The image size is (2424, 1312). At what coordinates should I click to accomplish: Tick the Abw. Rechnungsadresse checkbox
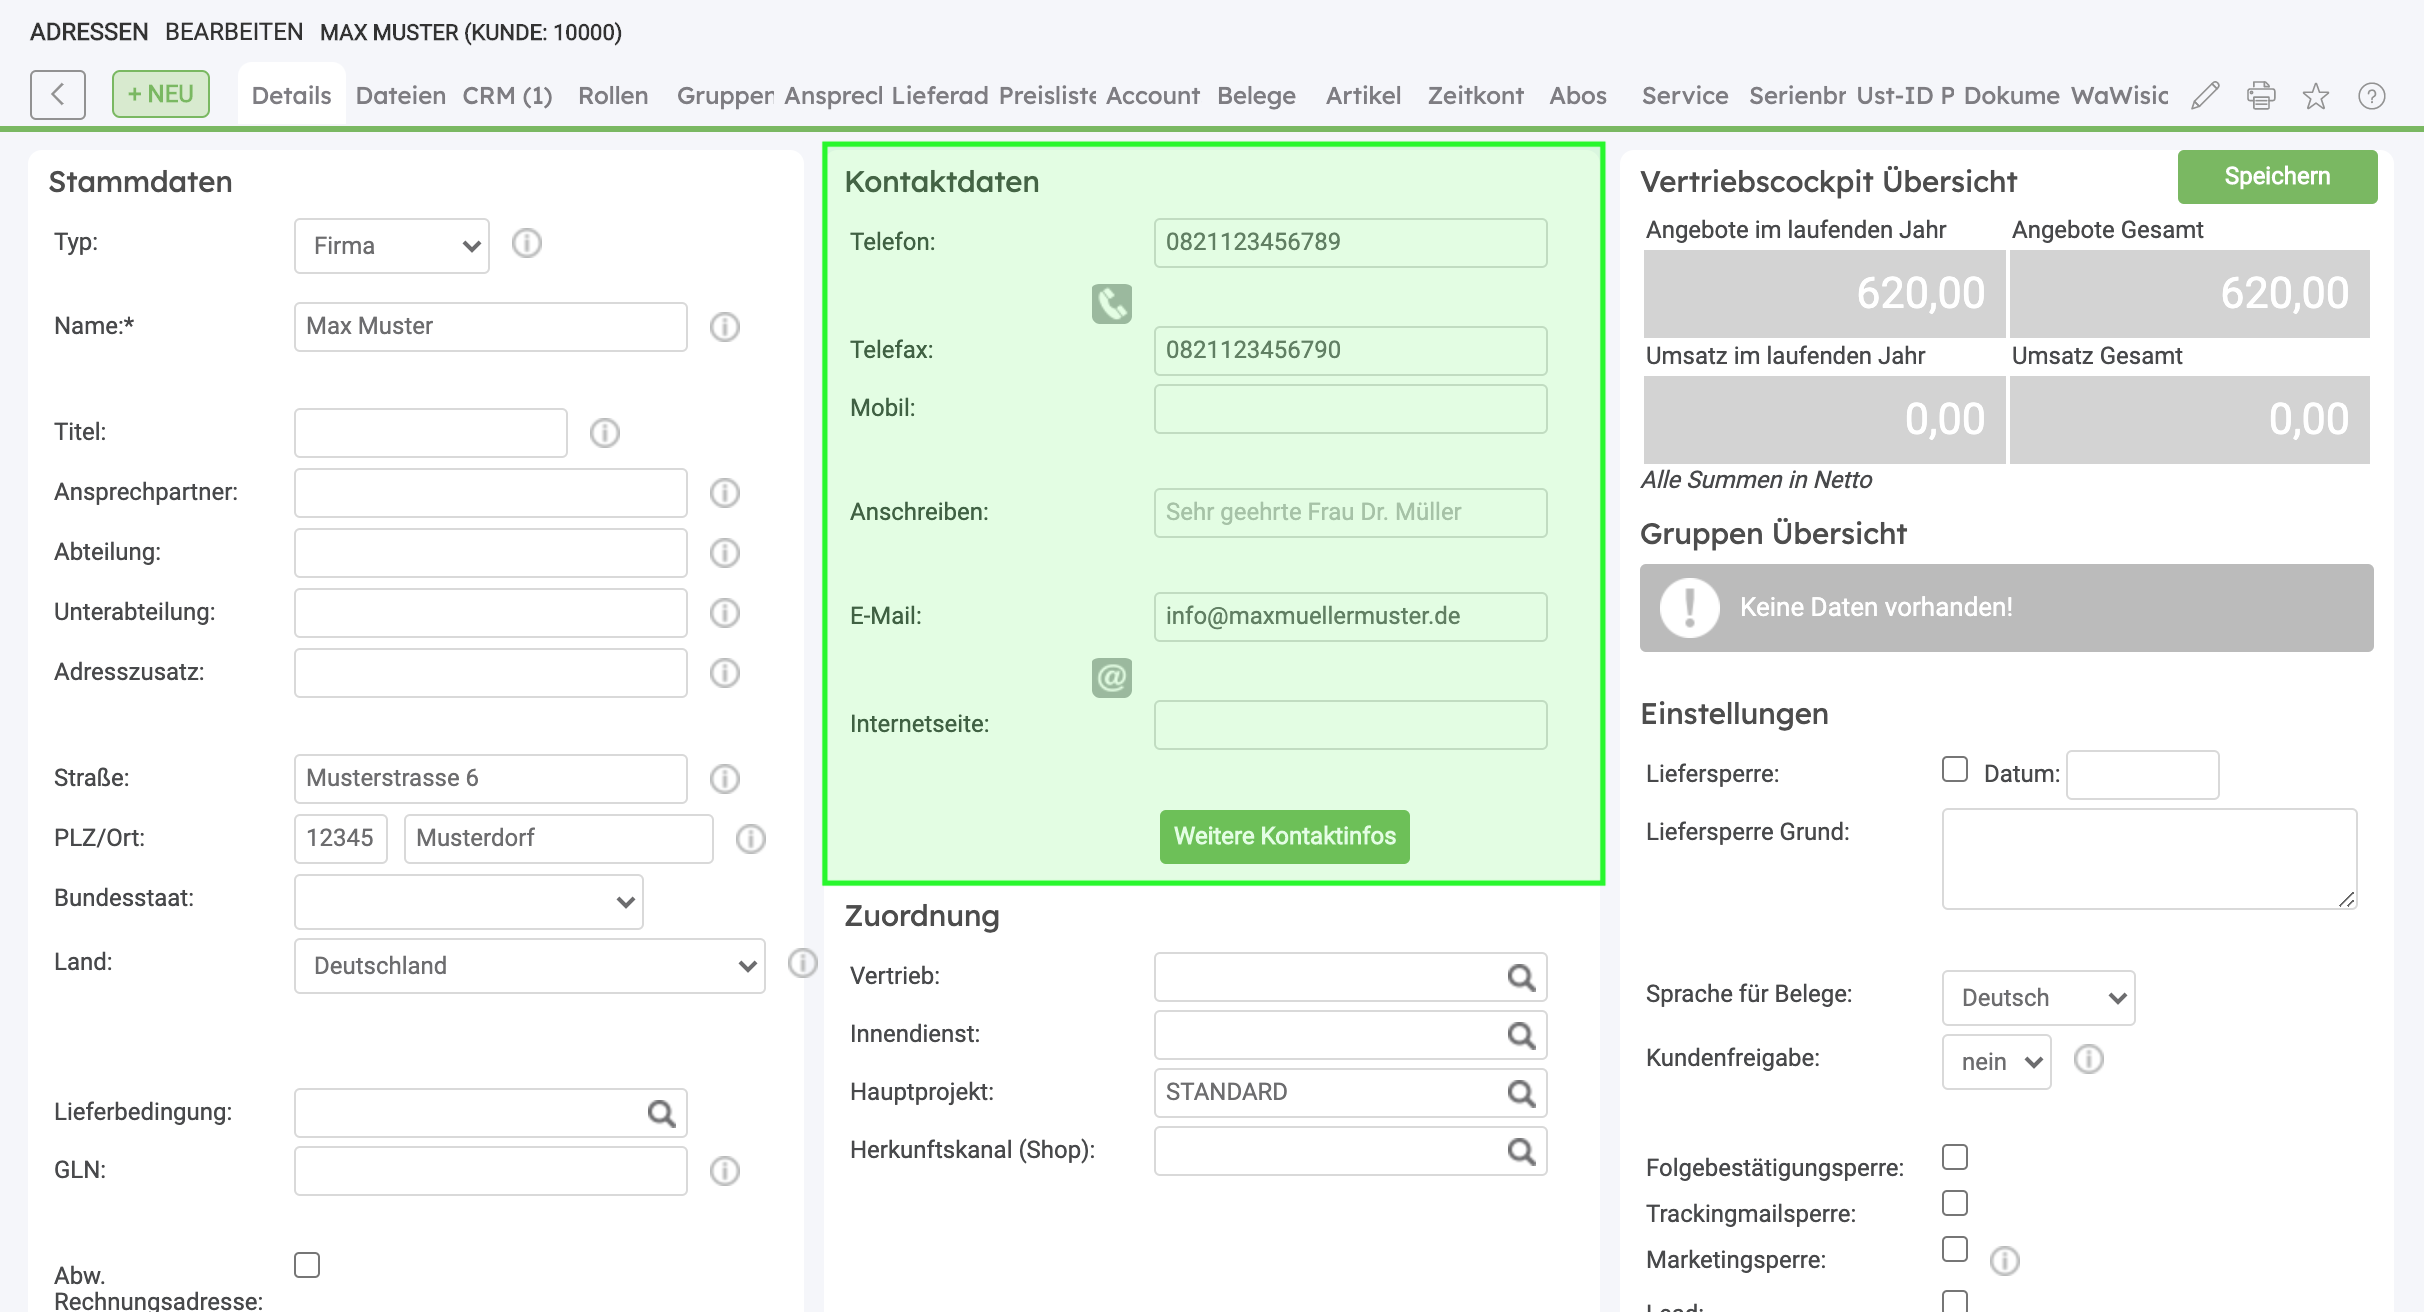(307, 1265)
